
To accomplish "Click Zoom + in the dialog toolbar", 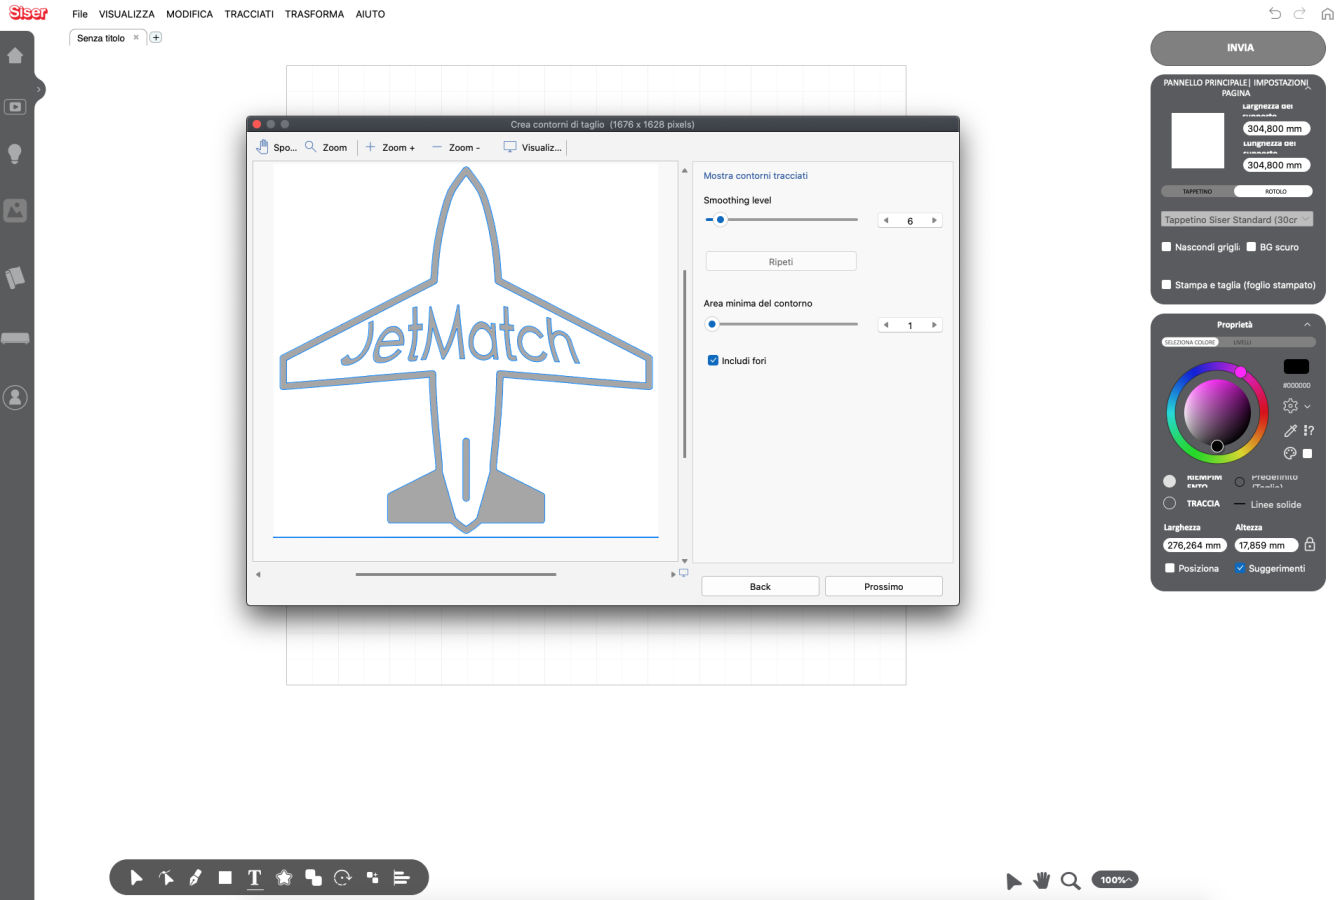I will pos(390,147).
